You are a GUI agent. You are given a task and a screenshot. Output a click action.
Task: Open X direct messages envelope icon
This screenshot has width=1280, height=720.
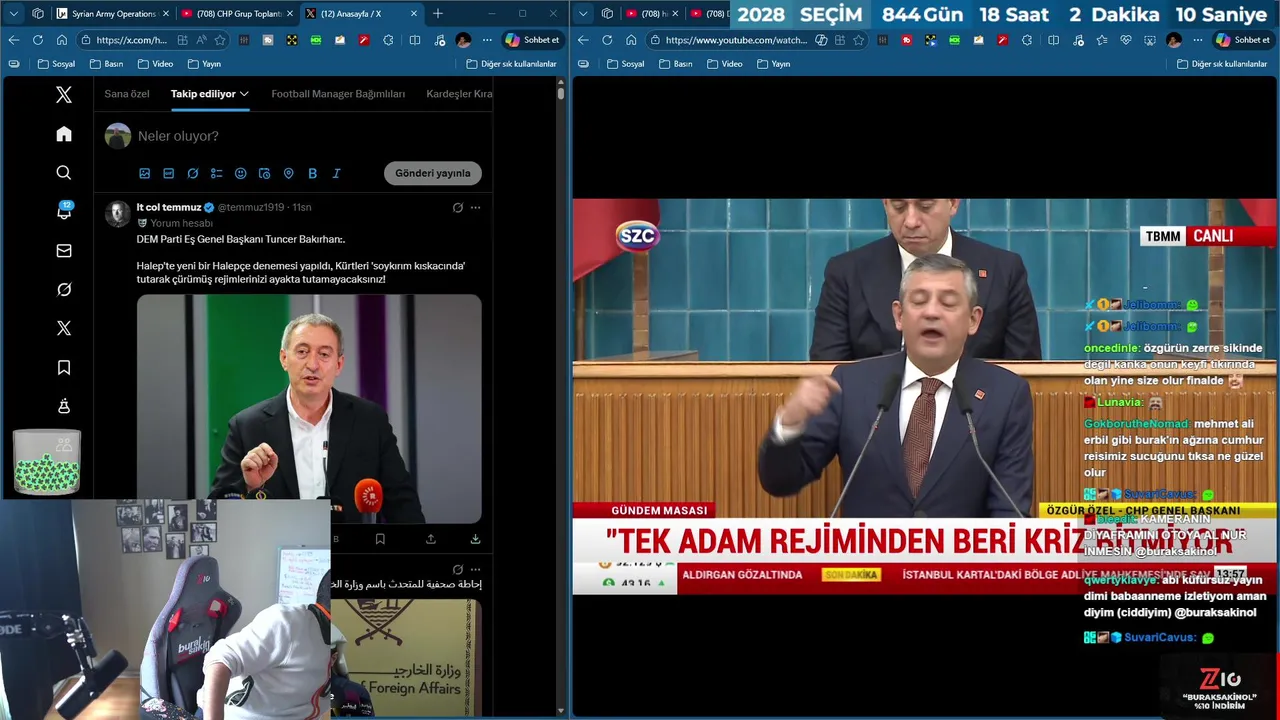click(64, 251)
